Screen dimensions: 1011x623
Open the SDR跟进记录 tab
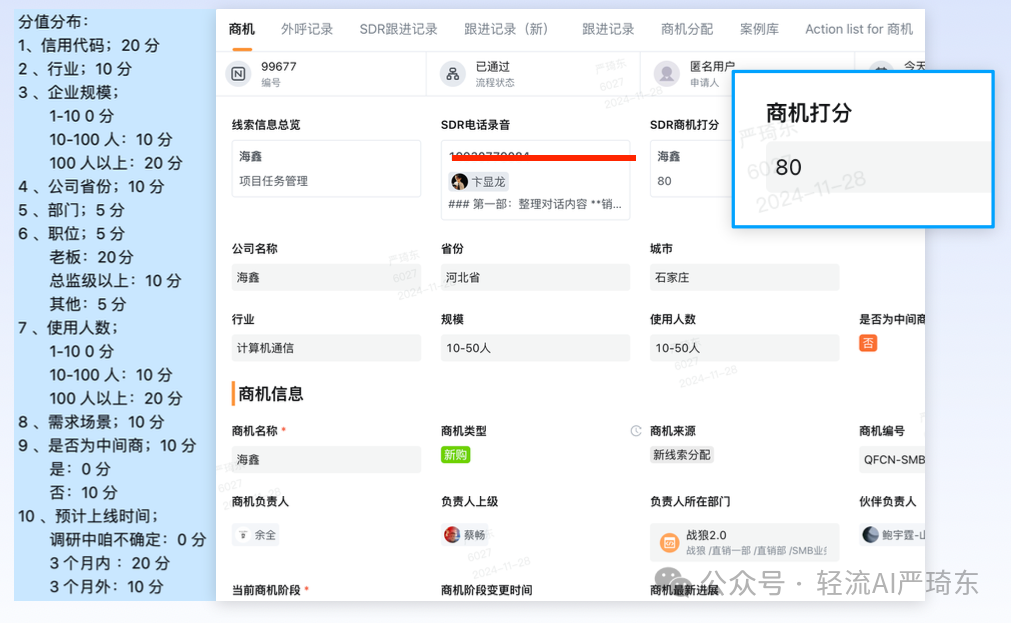point(398,29)
